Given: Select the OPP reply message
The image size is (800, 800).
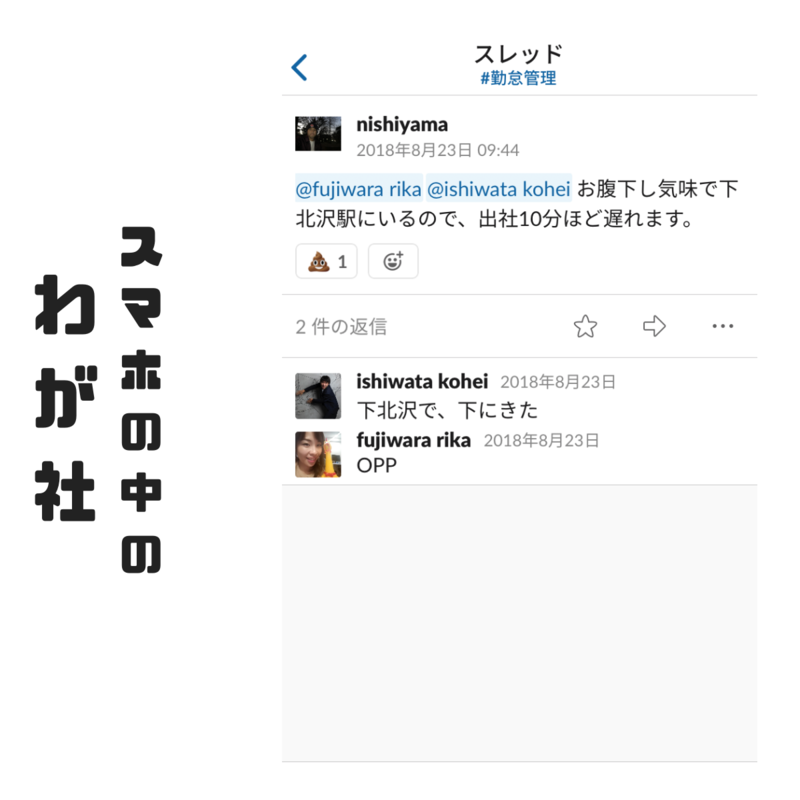Looking at the screenshot, I should point(377,465).
